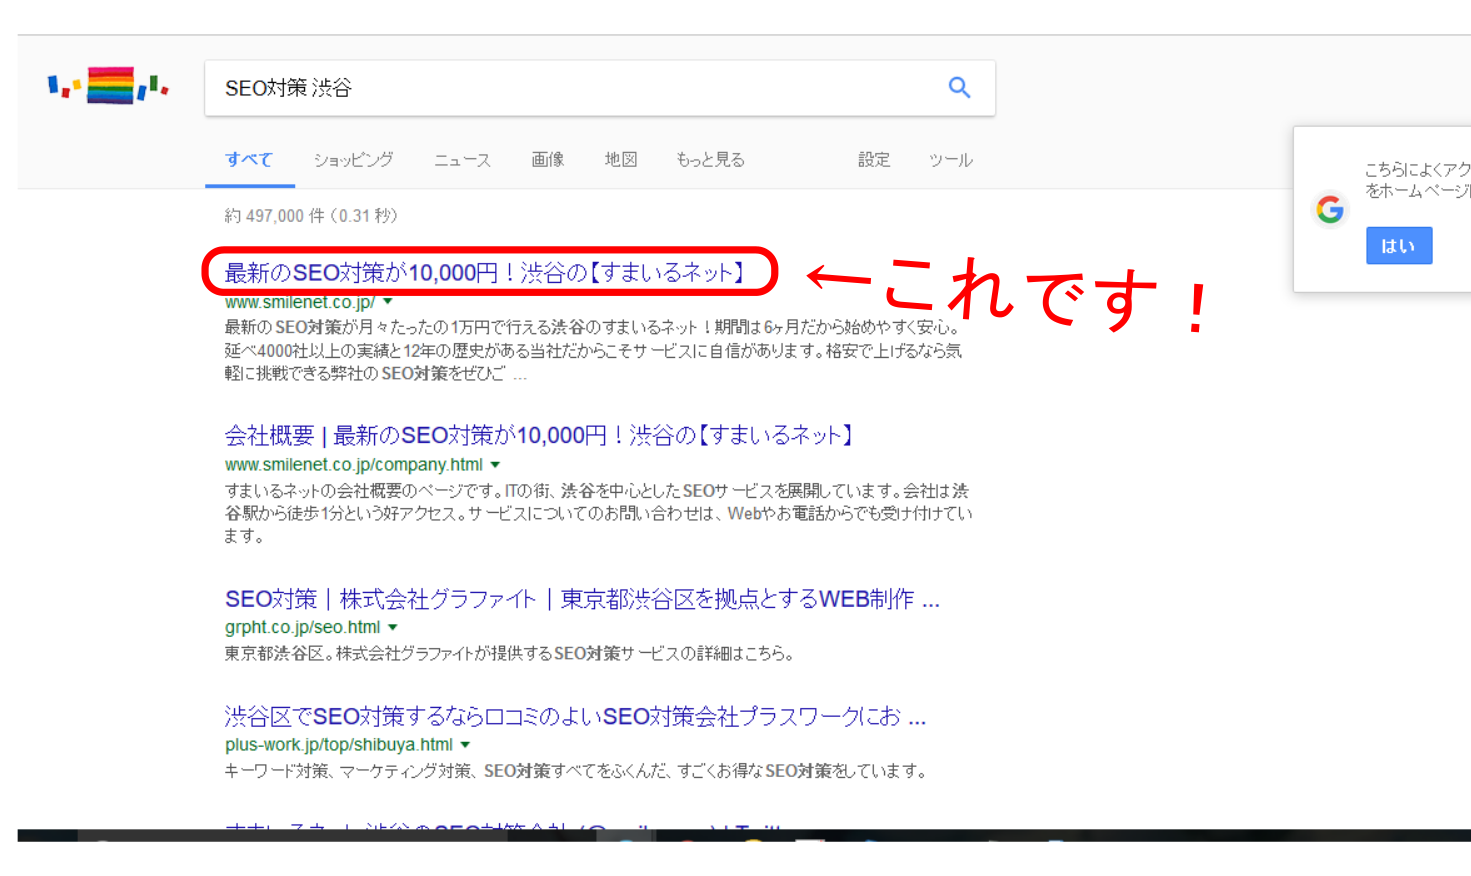Switch to the 画像 tab
The image size is (1471, 876).
pos(547,160)
